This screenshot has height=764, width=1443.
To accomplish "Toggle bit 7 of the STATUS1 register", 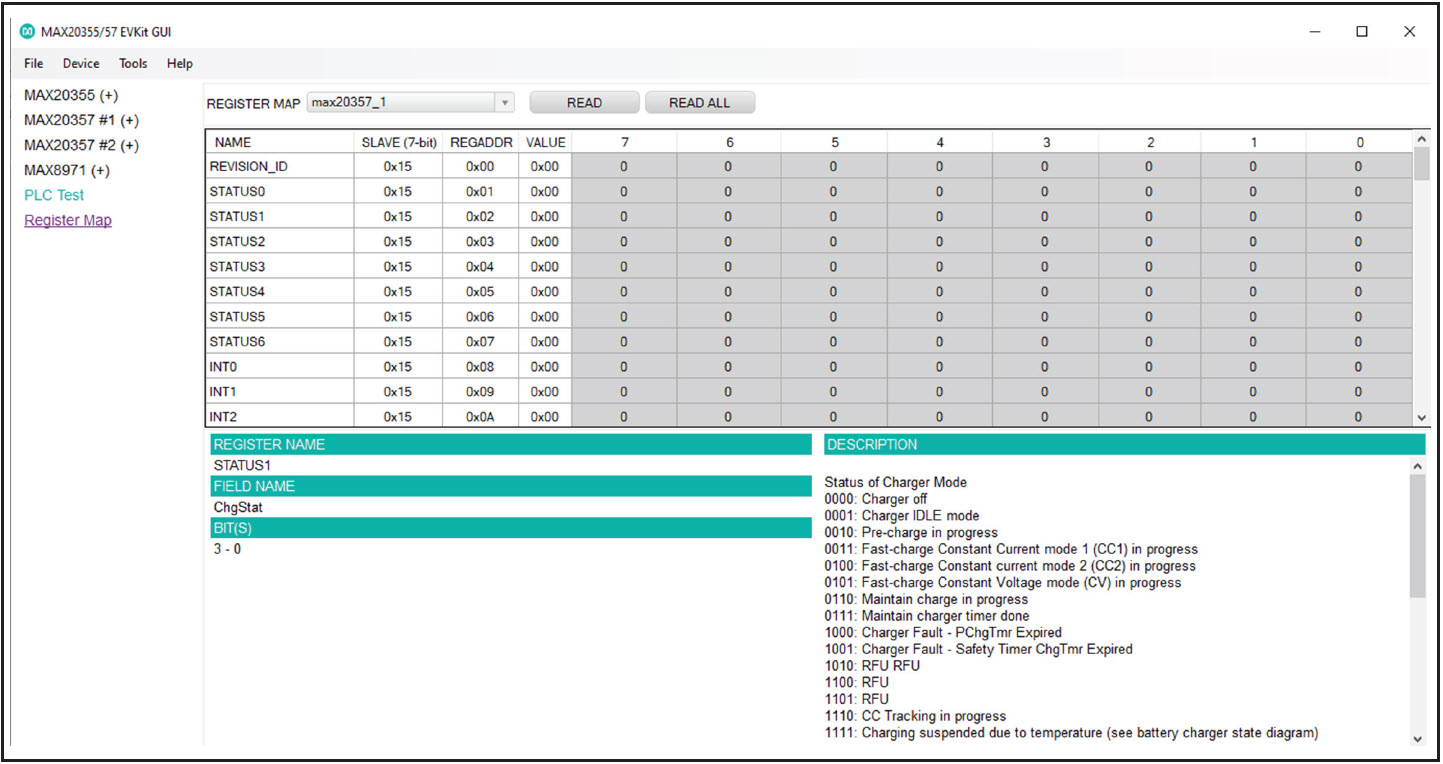I will click(x=624, y=217).
